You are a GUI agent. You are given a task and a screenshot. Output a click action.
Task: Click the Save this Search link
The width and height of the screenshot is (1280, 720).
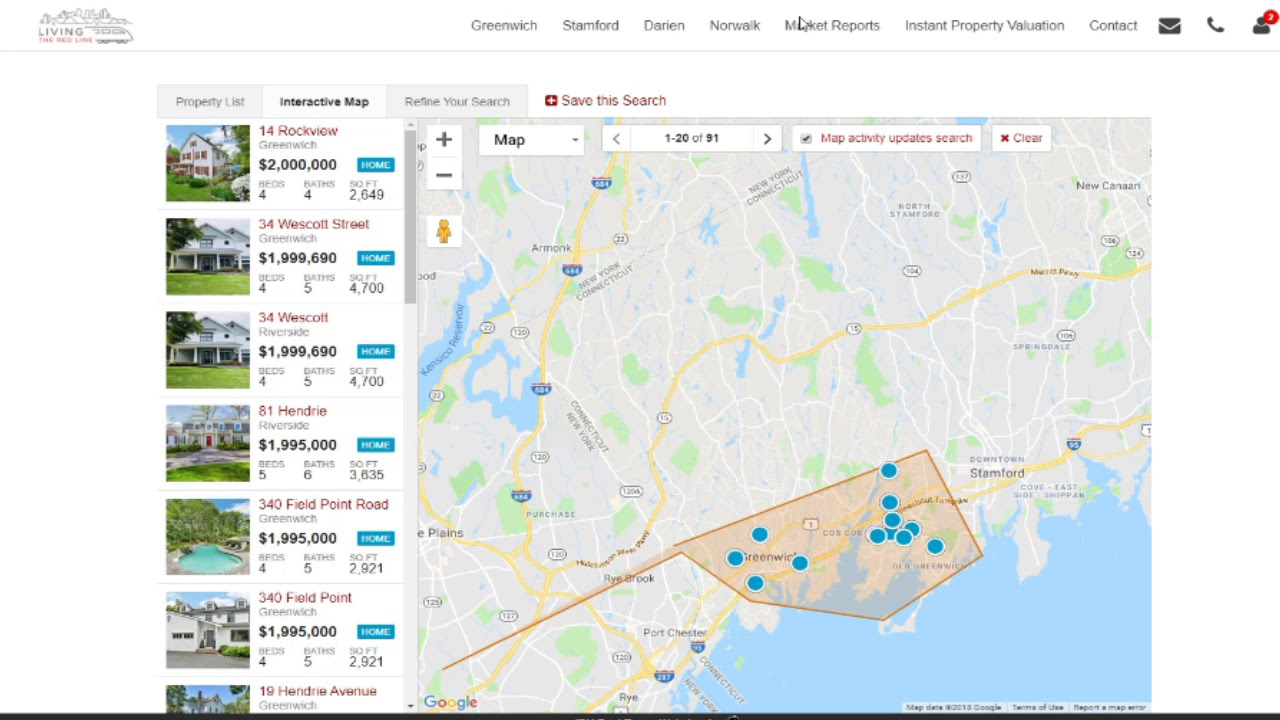(613, 101)
